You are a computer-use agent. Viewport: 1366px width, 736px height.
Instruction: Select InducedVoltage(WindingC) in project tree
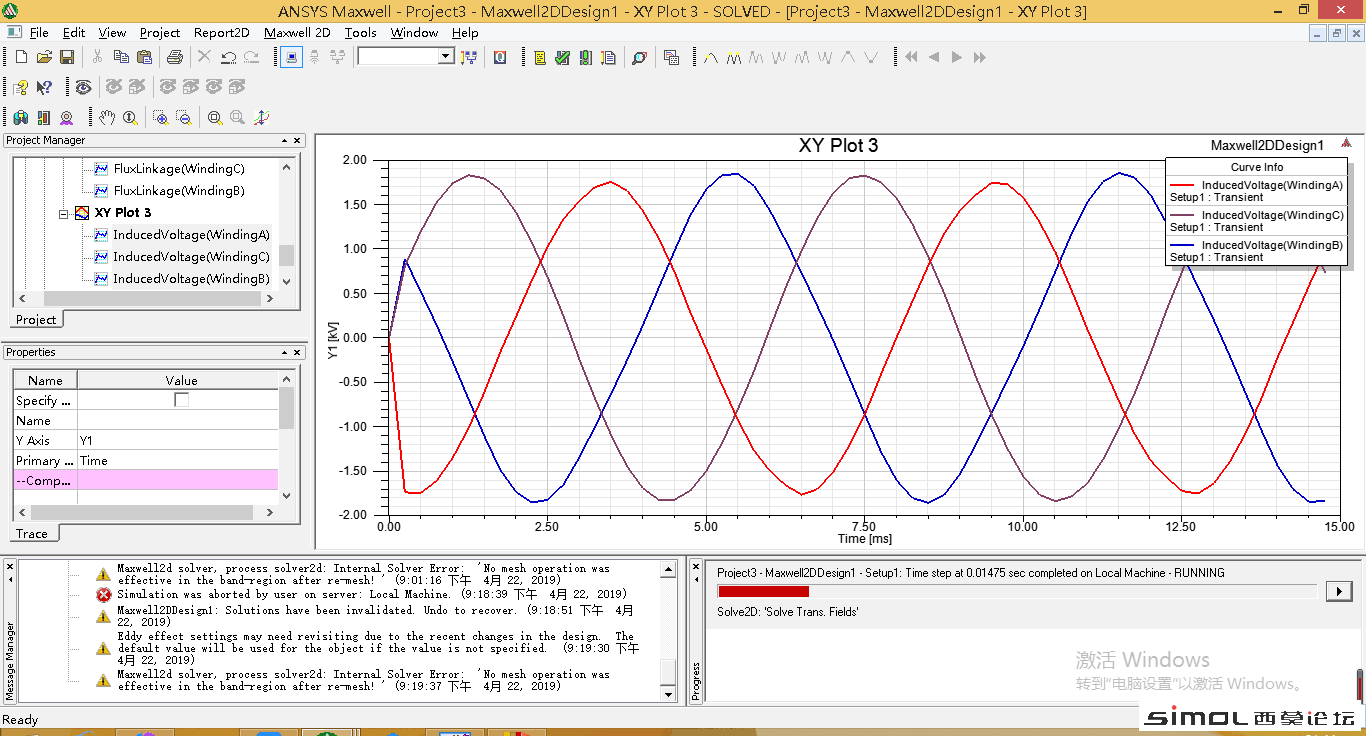click(x=191, y=257)
